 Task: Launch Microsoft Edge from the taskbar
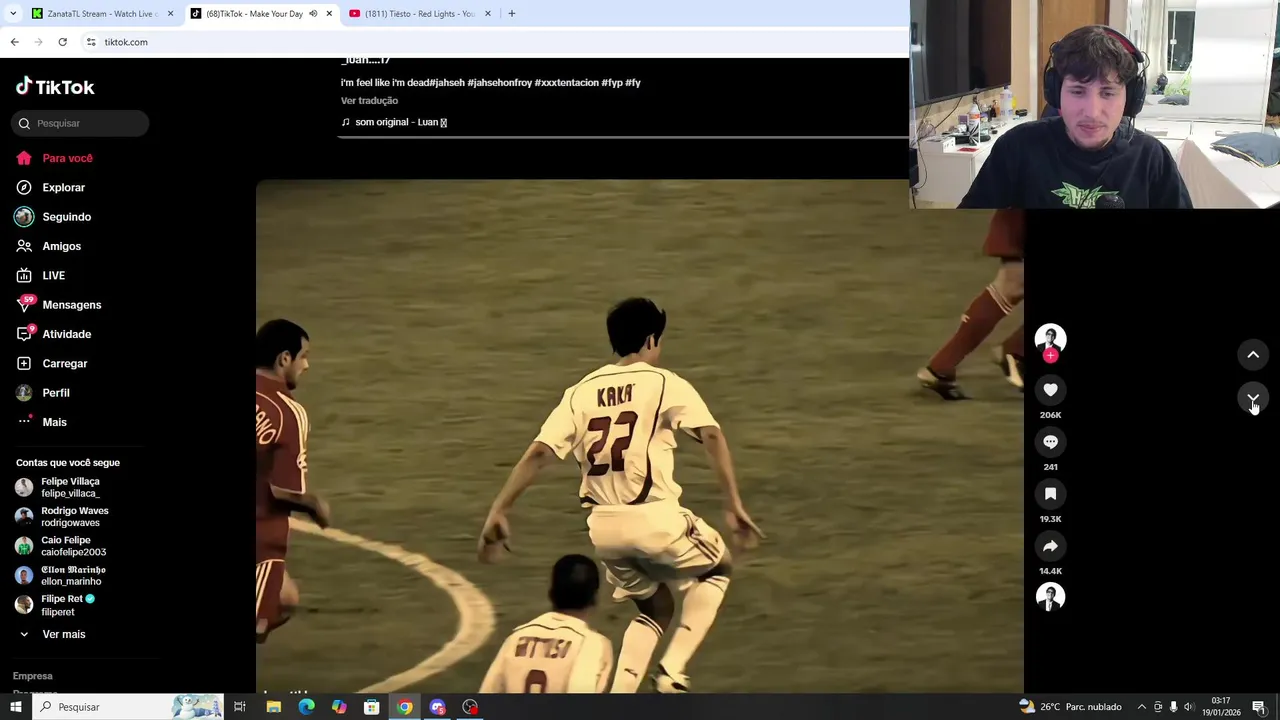(306, 707)
